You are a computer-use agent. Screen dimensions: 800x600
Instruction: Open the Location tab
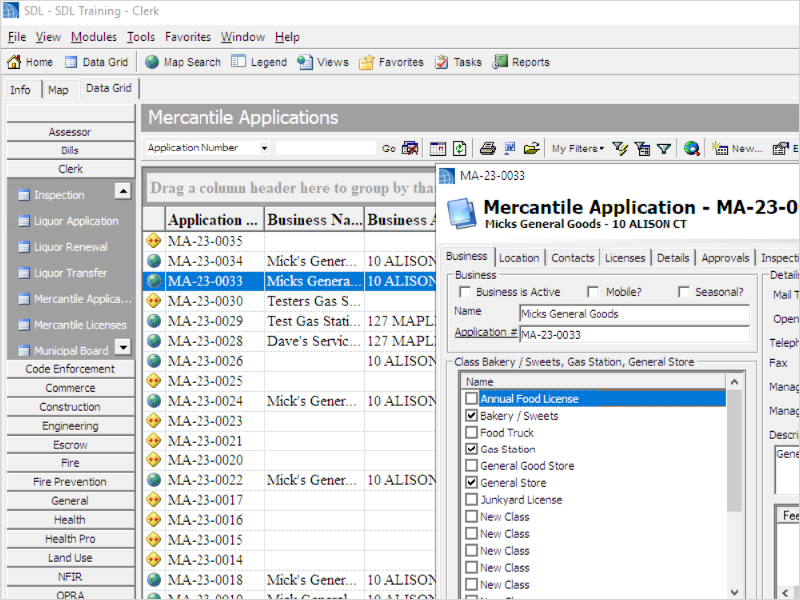point(519,258)
